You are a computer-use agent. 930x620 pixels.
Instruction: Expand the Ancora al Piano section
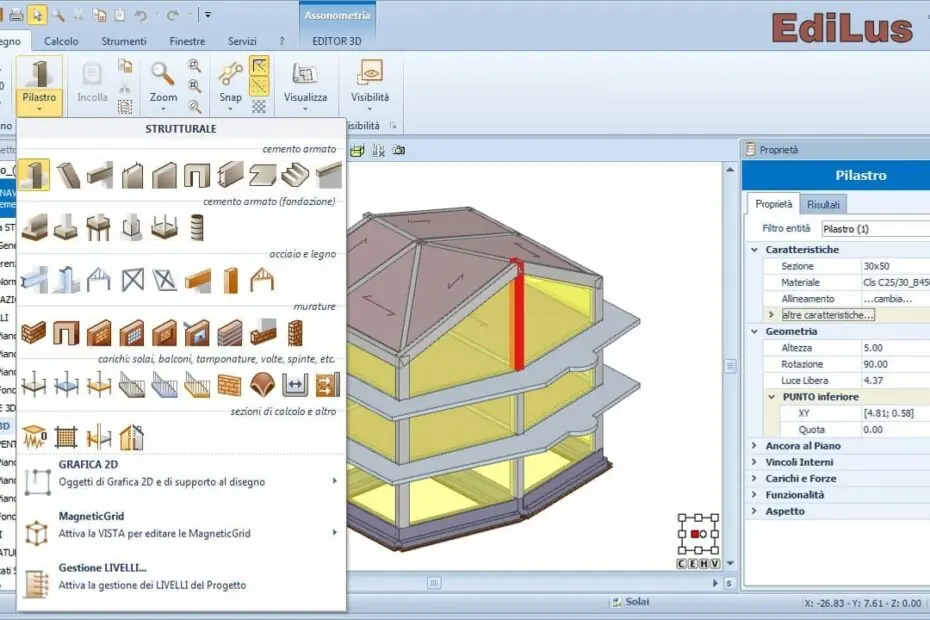tap(754, 446)
